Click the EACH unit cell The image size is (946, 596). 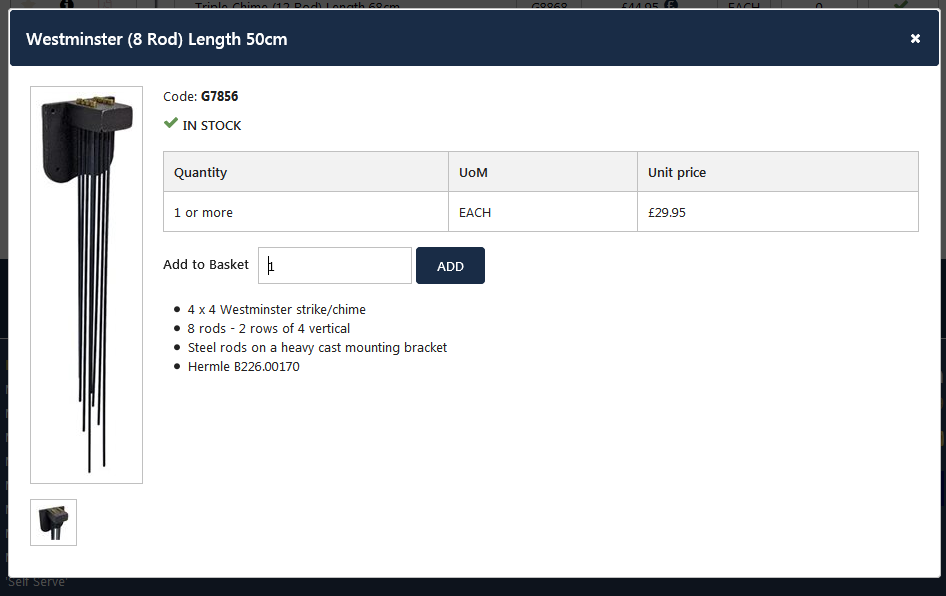[475, 212]
